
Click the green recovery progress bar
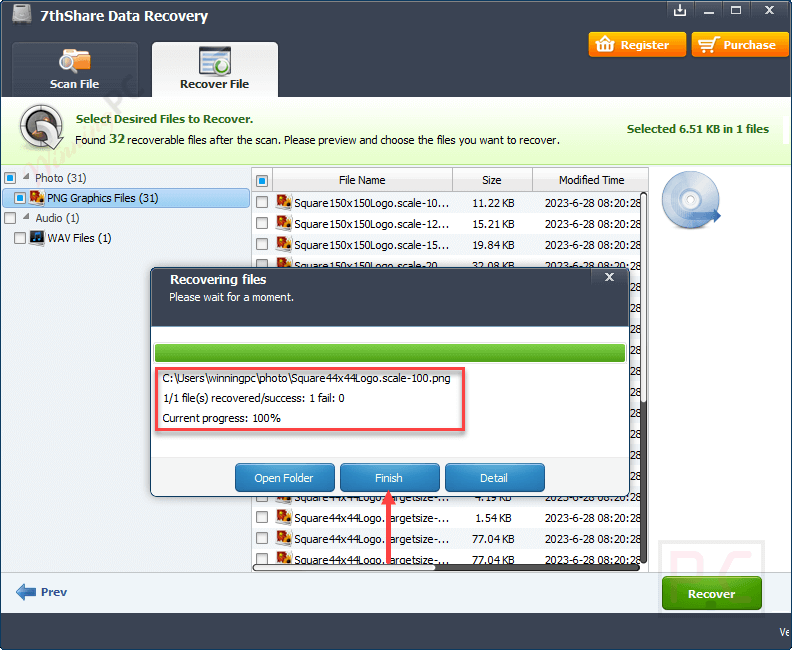[389, 353]
